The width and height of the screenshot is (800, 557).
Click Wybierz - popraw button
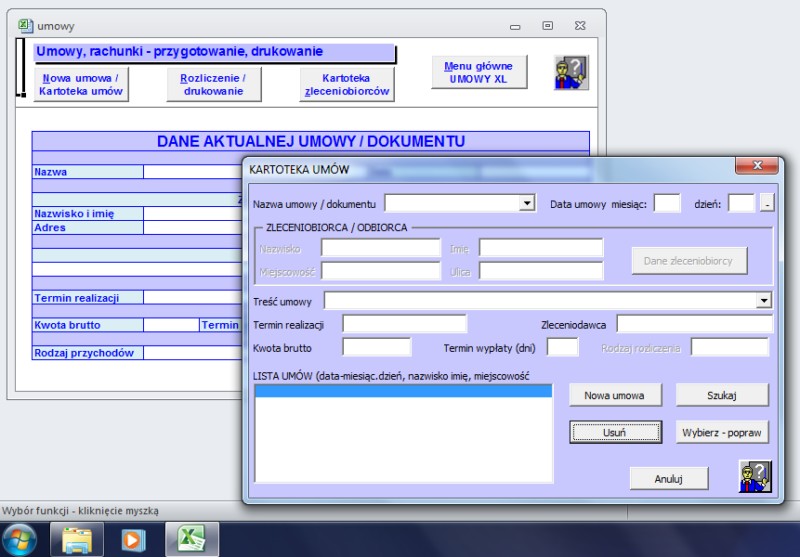[x=721, y=432]
